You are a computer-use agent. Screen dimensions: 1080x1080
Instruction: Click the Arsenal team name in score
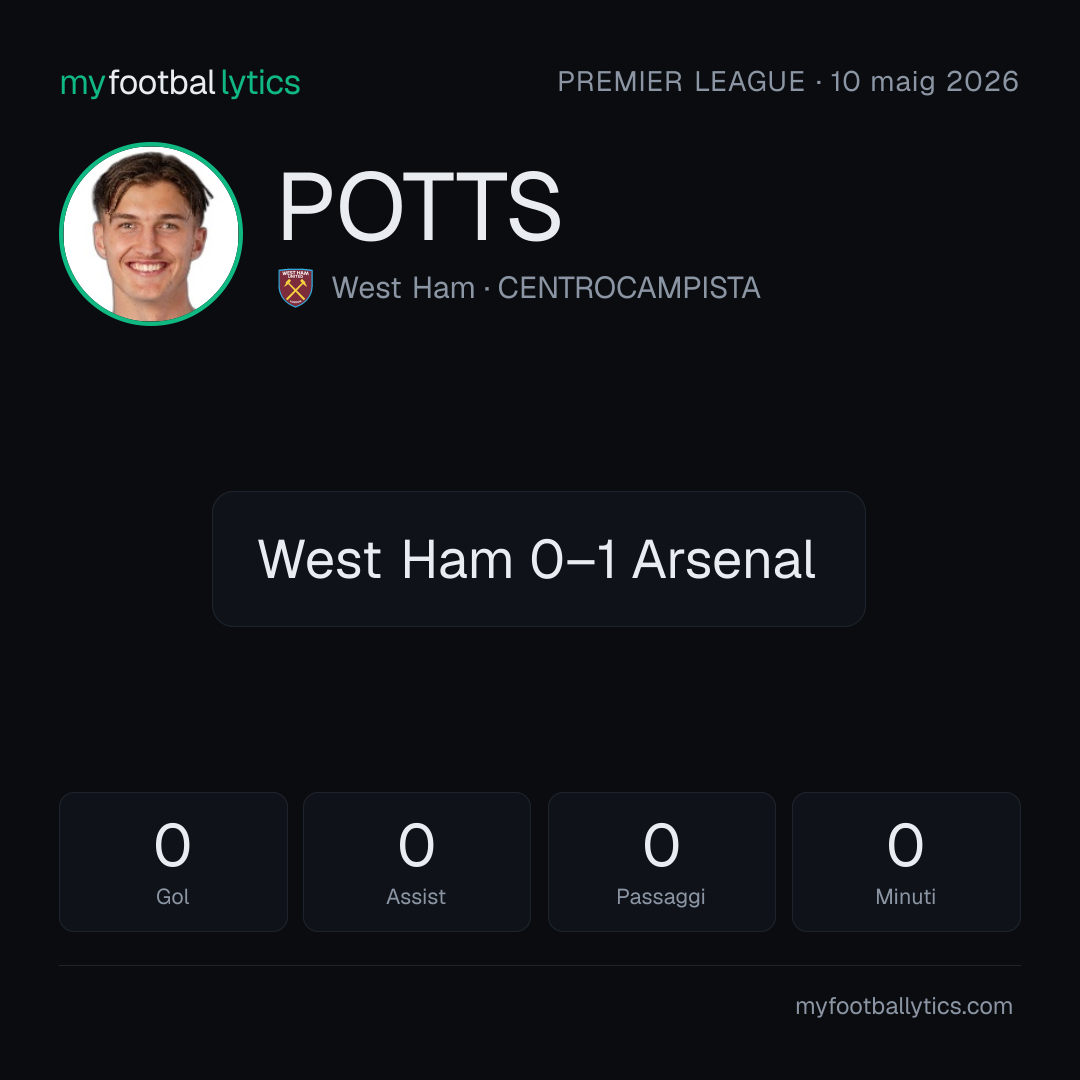(x=723, y=559)
